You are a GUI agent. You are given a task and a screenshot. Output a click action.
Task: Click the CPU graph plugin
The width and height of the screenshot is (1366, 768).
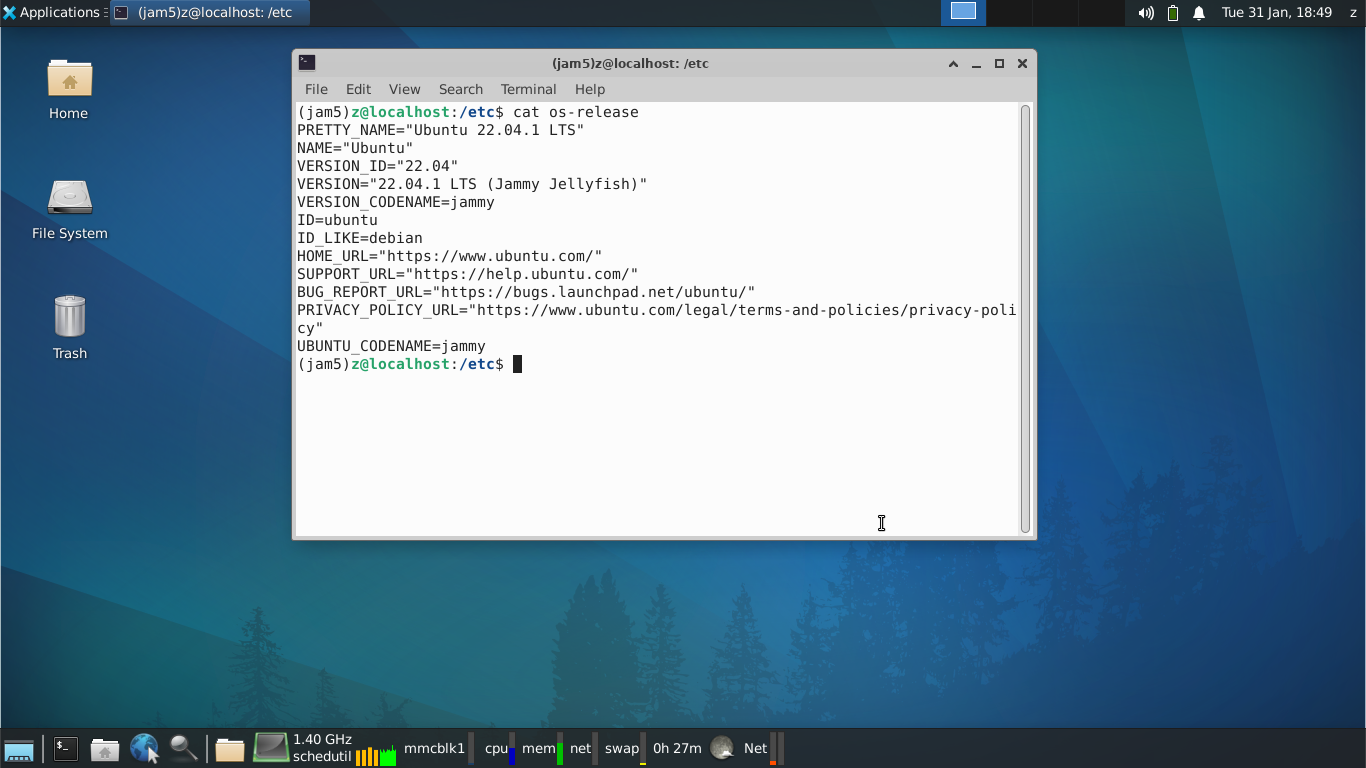(x=376, y=756)
